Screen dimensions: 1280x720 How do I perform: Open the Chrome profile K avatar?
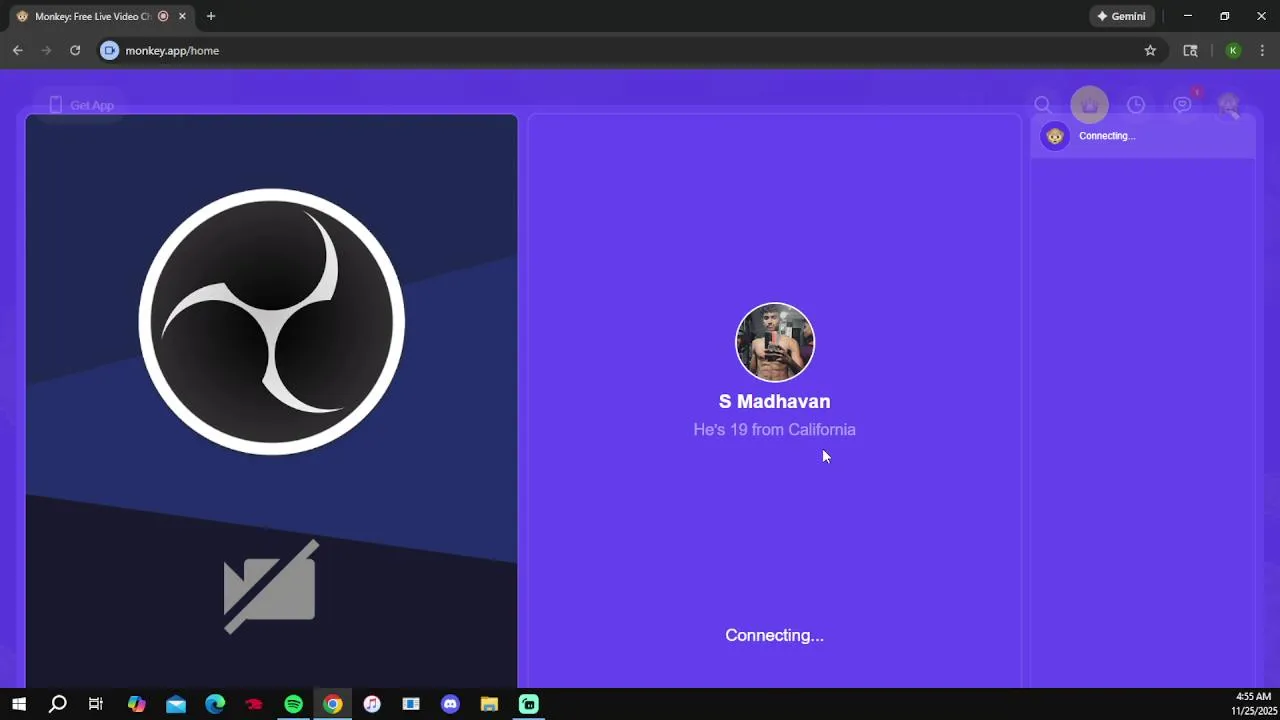point(1233,50)
